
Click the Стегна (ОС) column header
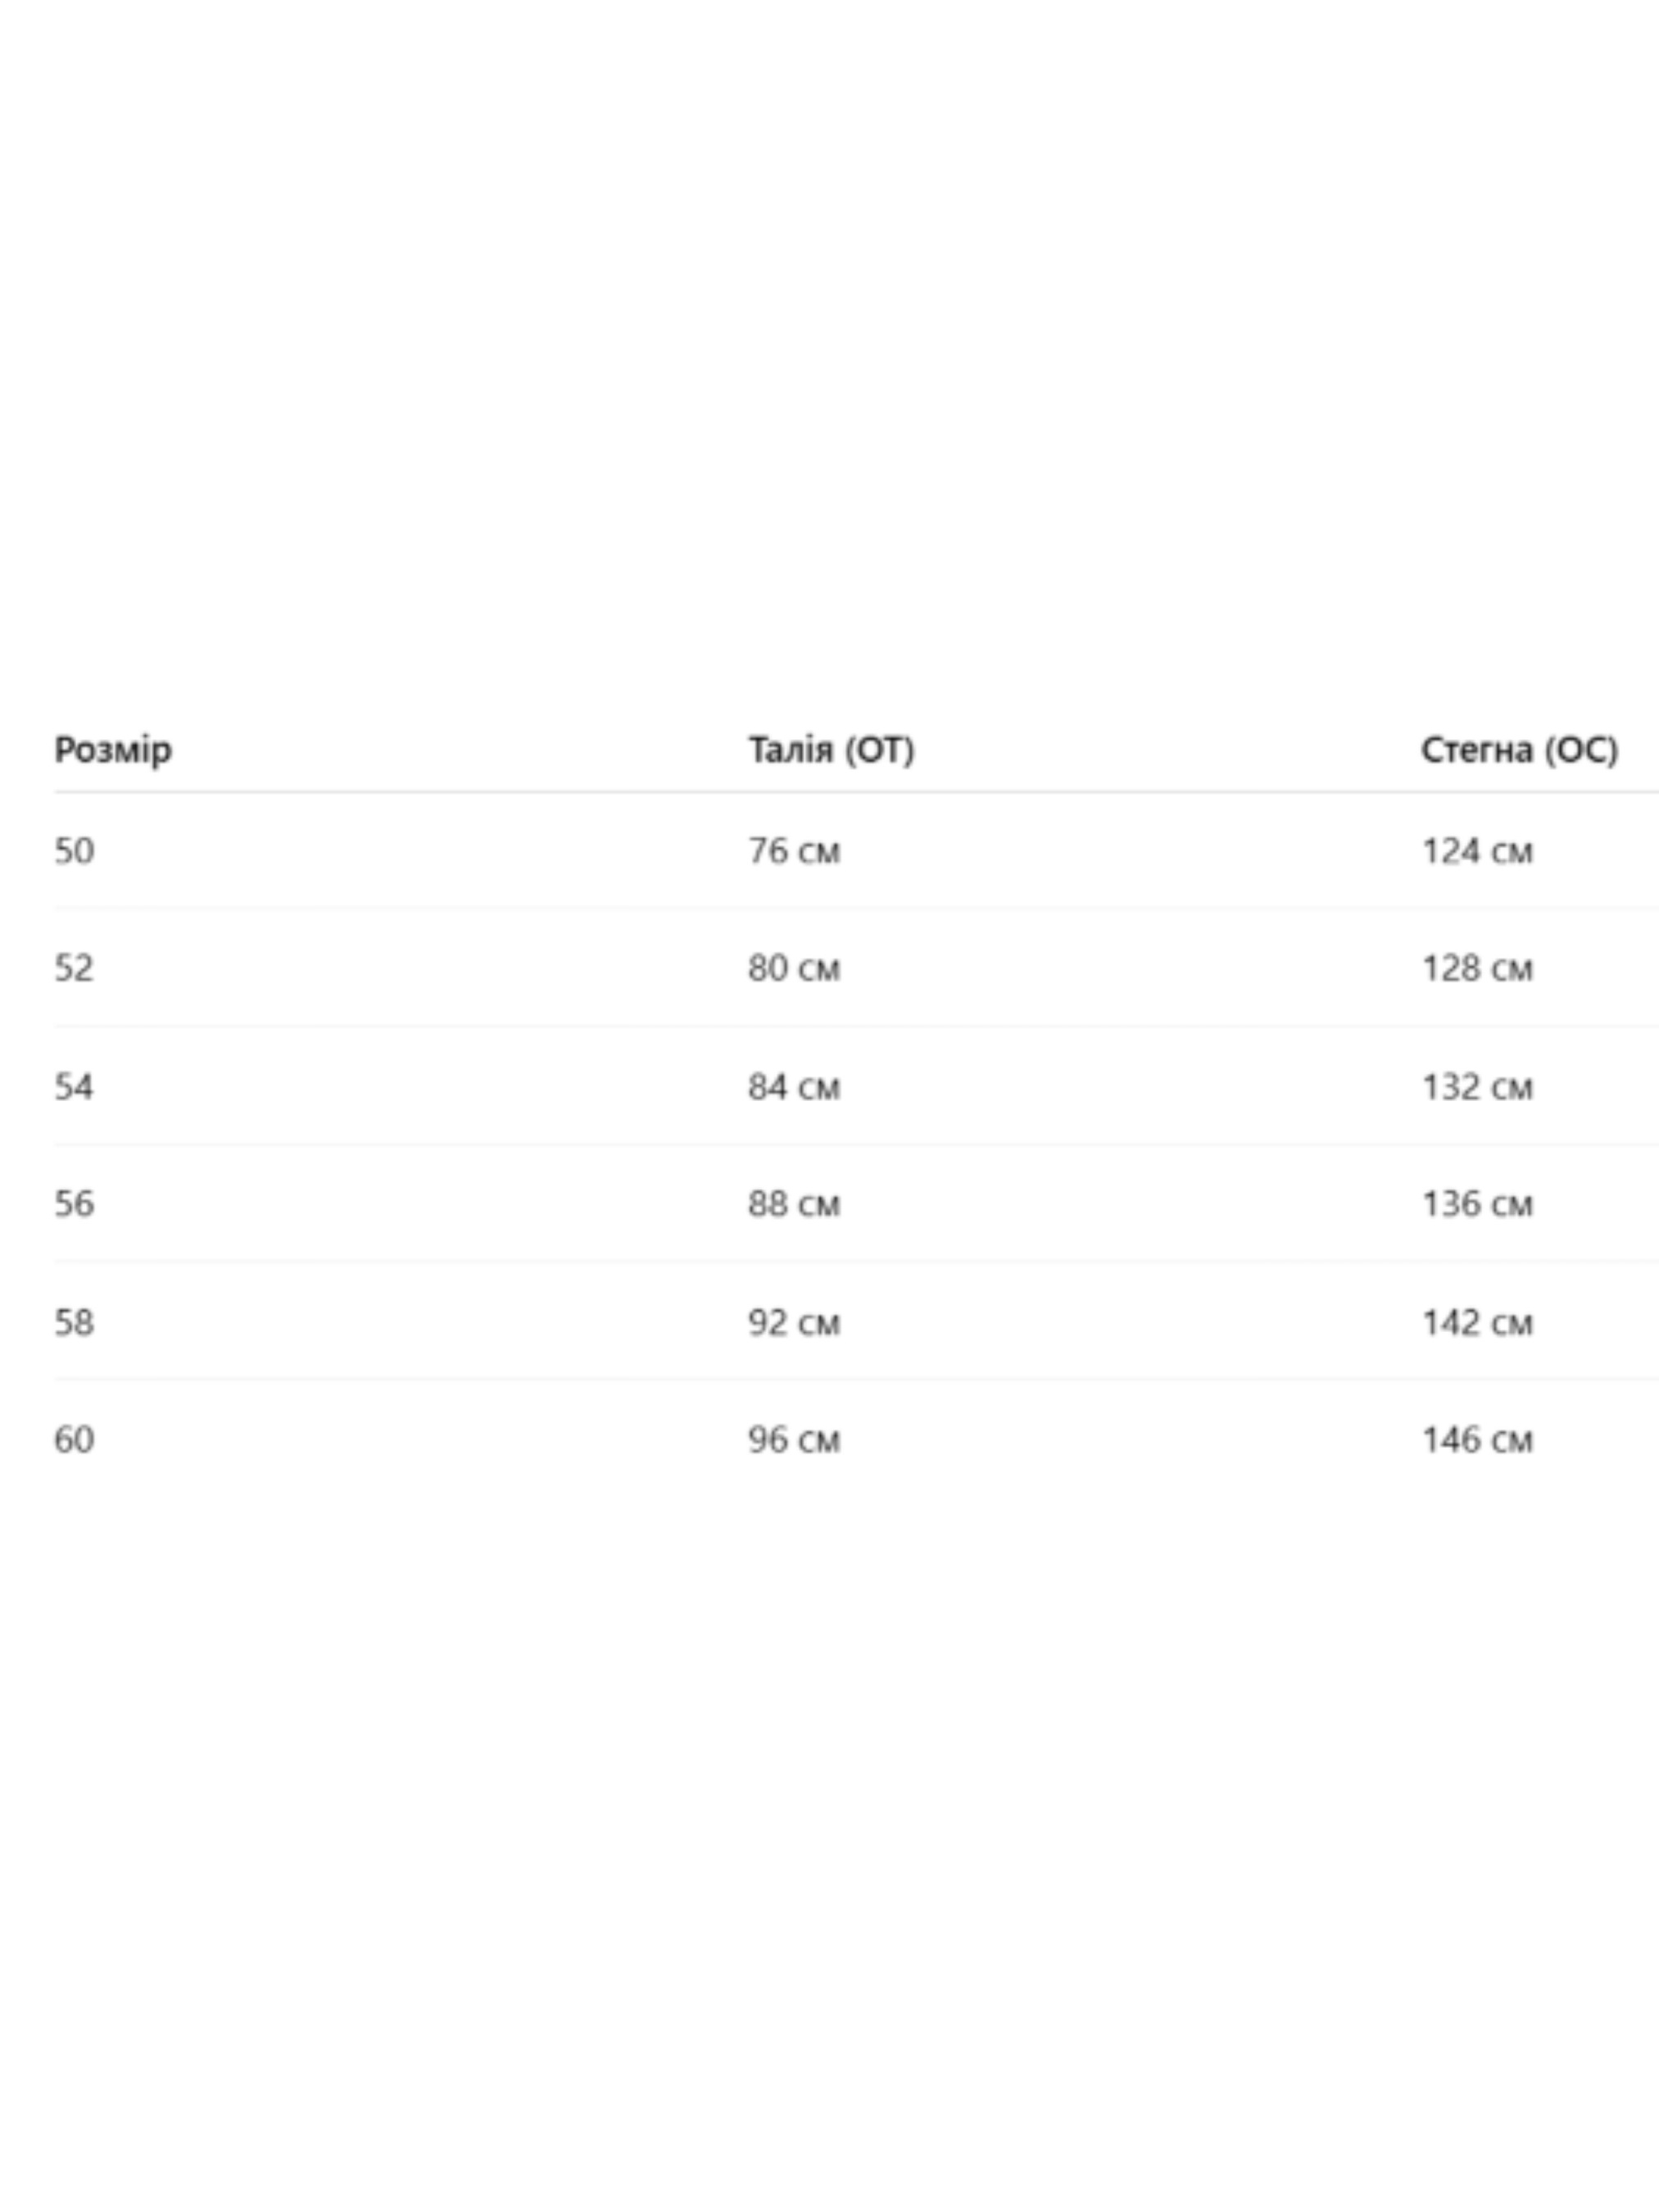click(1519, 750)
